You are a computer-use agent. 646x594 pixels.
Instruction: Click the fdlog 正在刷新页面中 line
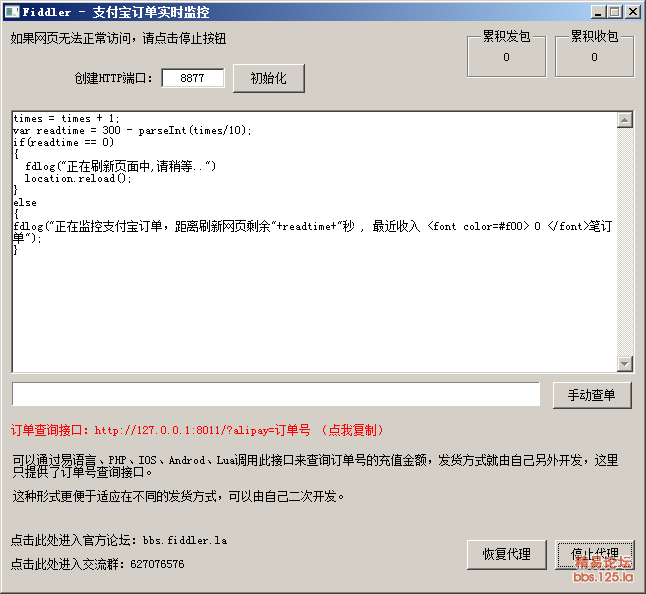coord(120,166)
